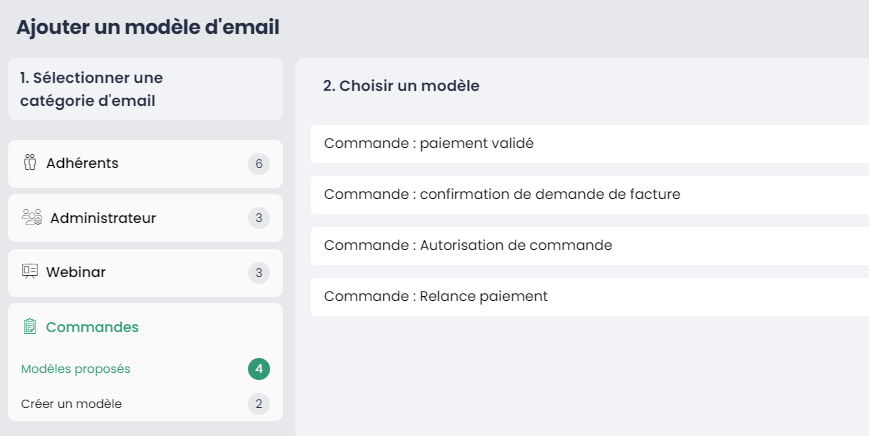The width and height of the screenshot is (869, 436).
Task: Click the green badge showing 4
Action: click(x=259, y=369)
